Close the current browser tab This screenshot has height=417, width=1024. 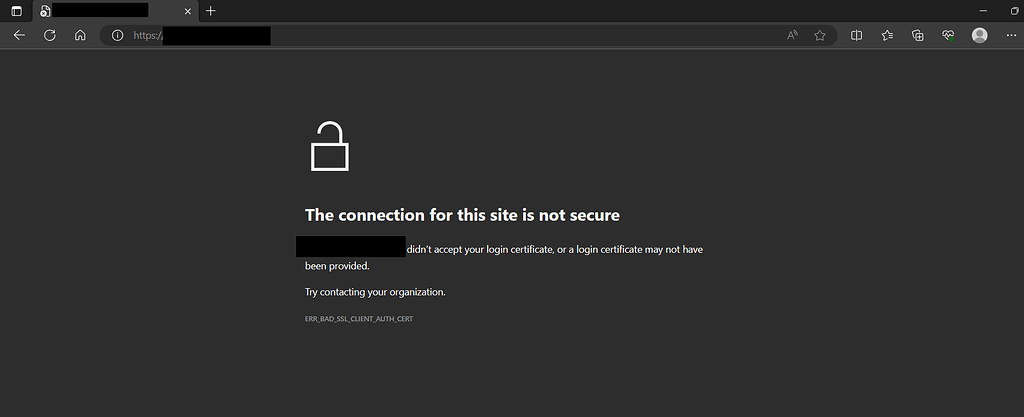(x=188, y=11)
